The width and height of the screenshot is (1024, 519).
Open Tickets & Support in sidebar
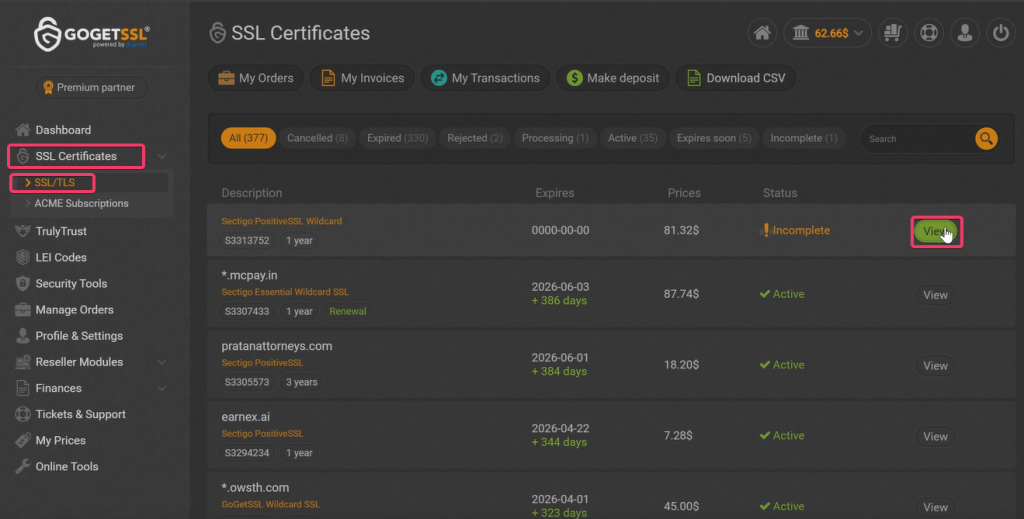coord(80,414)
